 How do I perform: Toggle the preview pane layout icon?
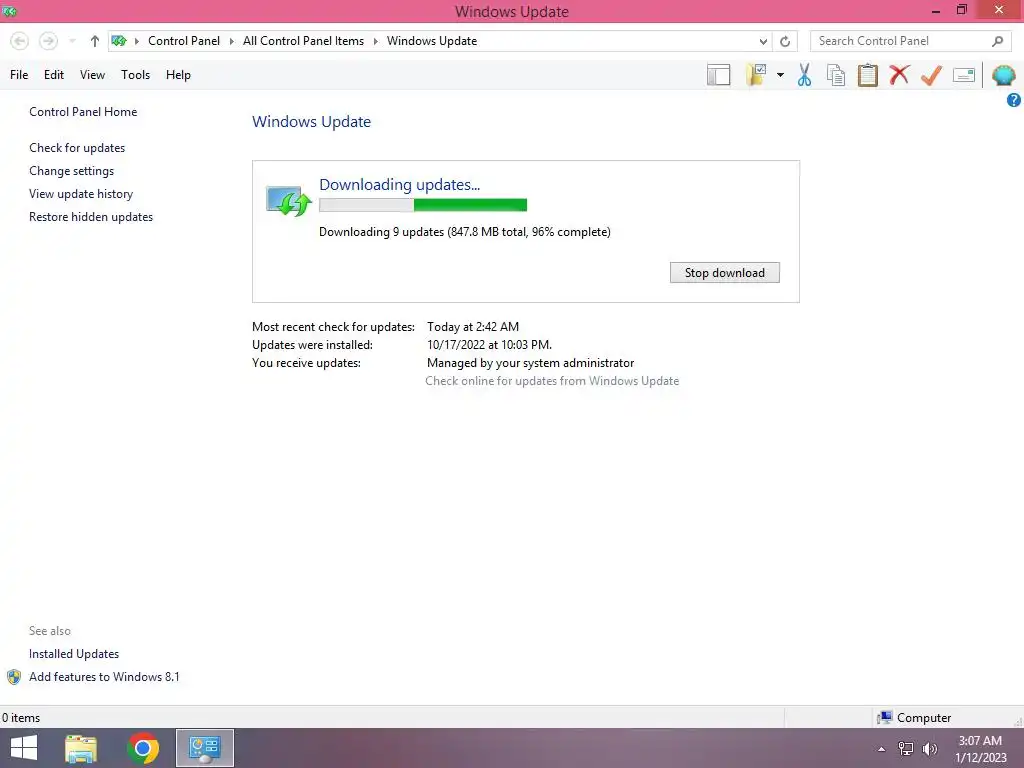pyautogui.click(x=718, y=75)
